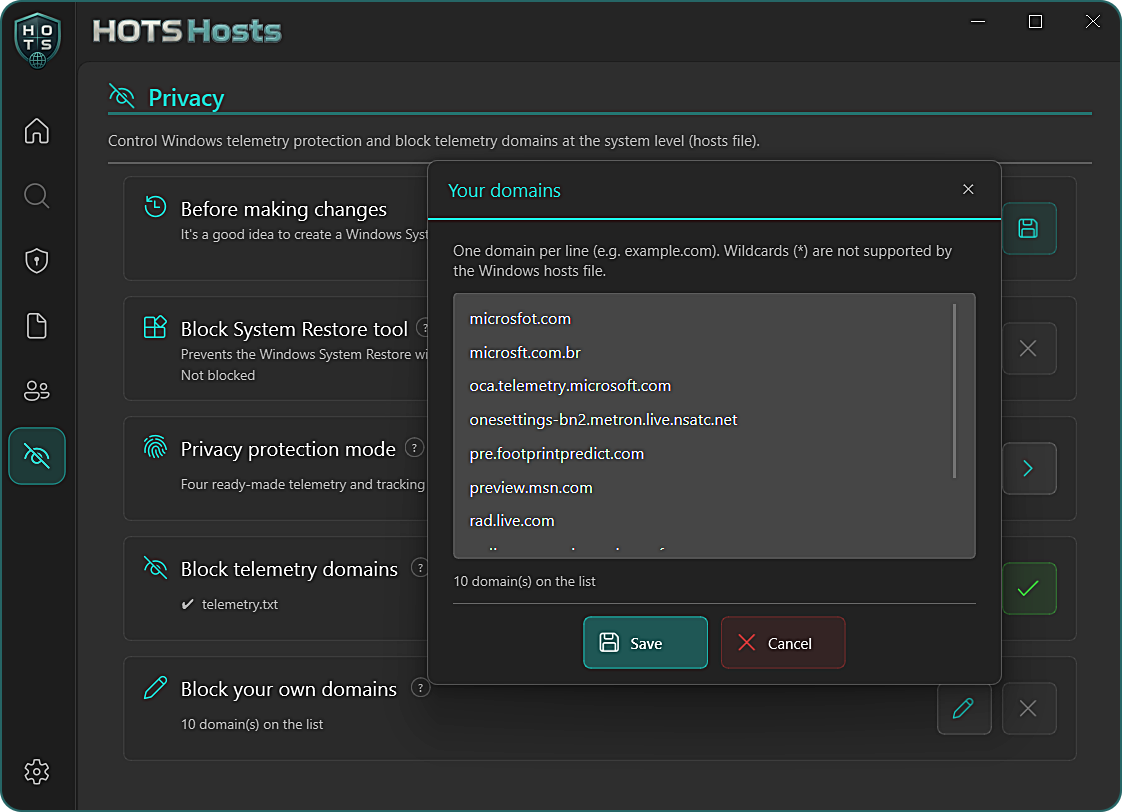Open the shield protection page in sidebar
The height and width of the screenshot is (812, 1122).
(36, 261)
